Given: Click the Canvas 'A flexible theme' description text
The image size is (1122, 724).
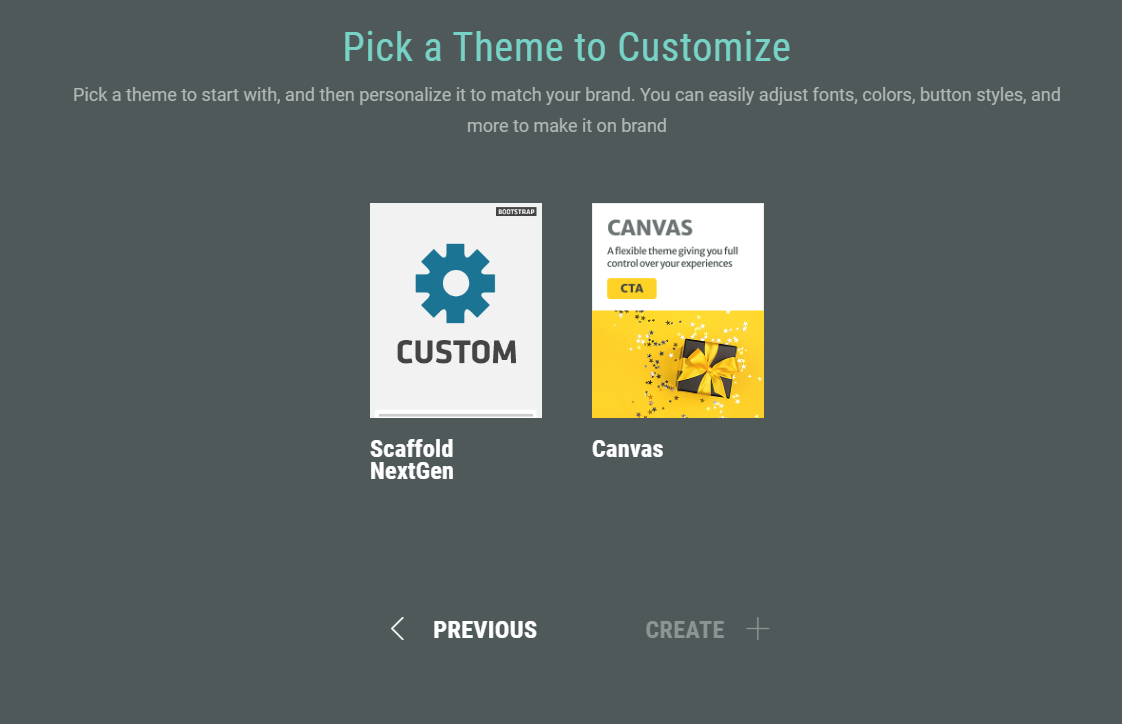Looking at the screenshot, I should 670,257.
